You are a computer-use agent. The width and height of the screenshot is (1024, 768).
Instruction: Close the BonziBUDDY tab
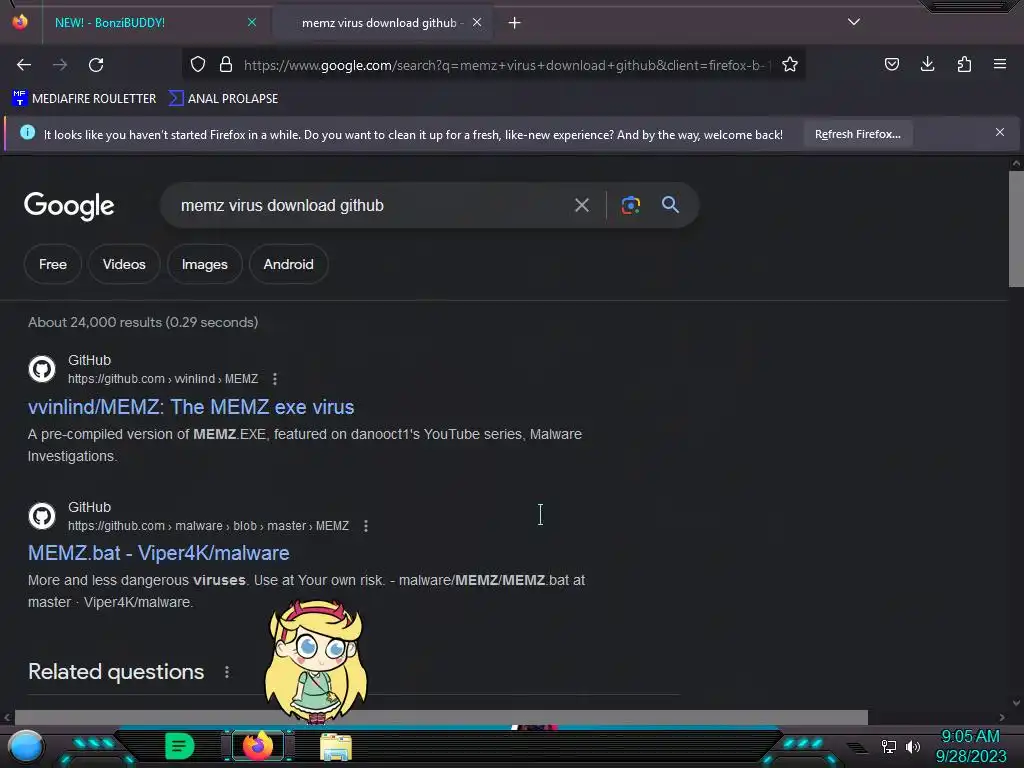pyautogui.click(x=252, y=23)
